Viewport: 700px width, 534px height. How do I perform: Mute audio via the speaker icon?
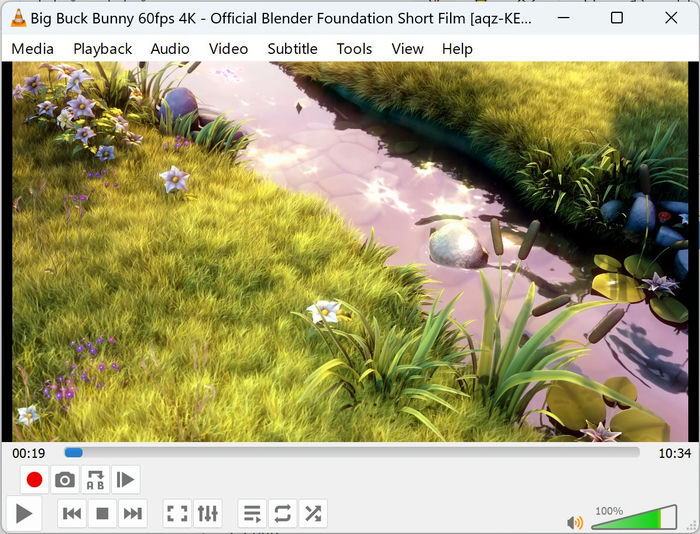click(575, 522)
